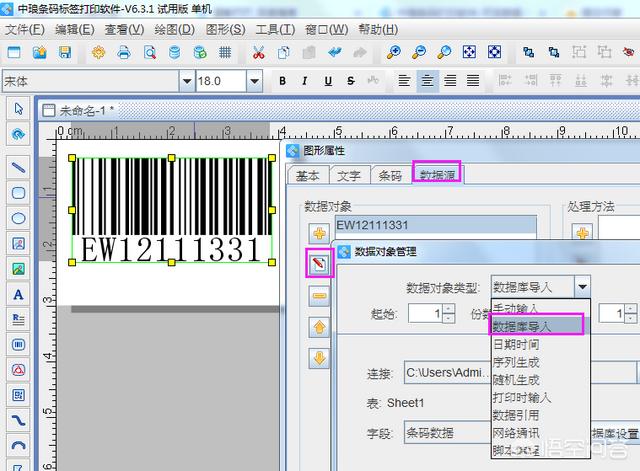Move data object down with arrow button
Image resolution: width=640 pixels, height=471 pixels.
click(x=319, y=358)
